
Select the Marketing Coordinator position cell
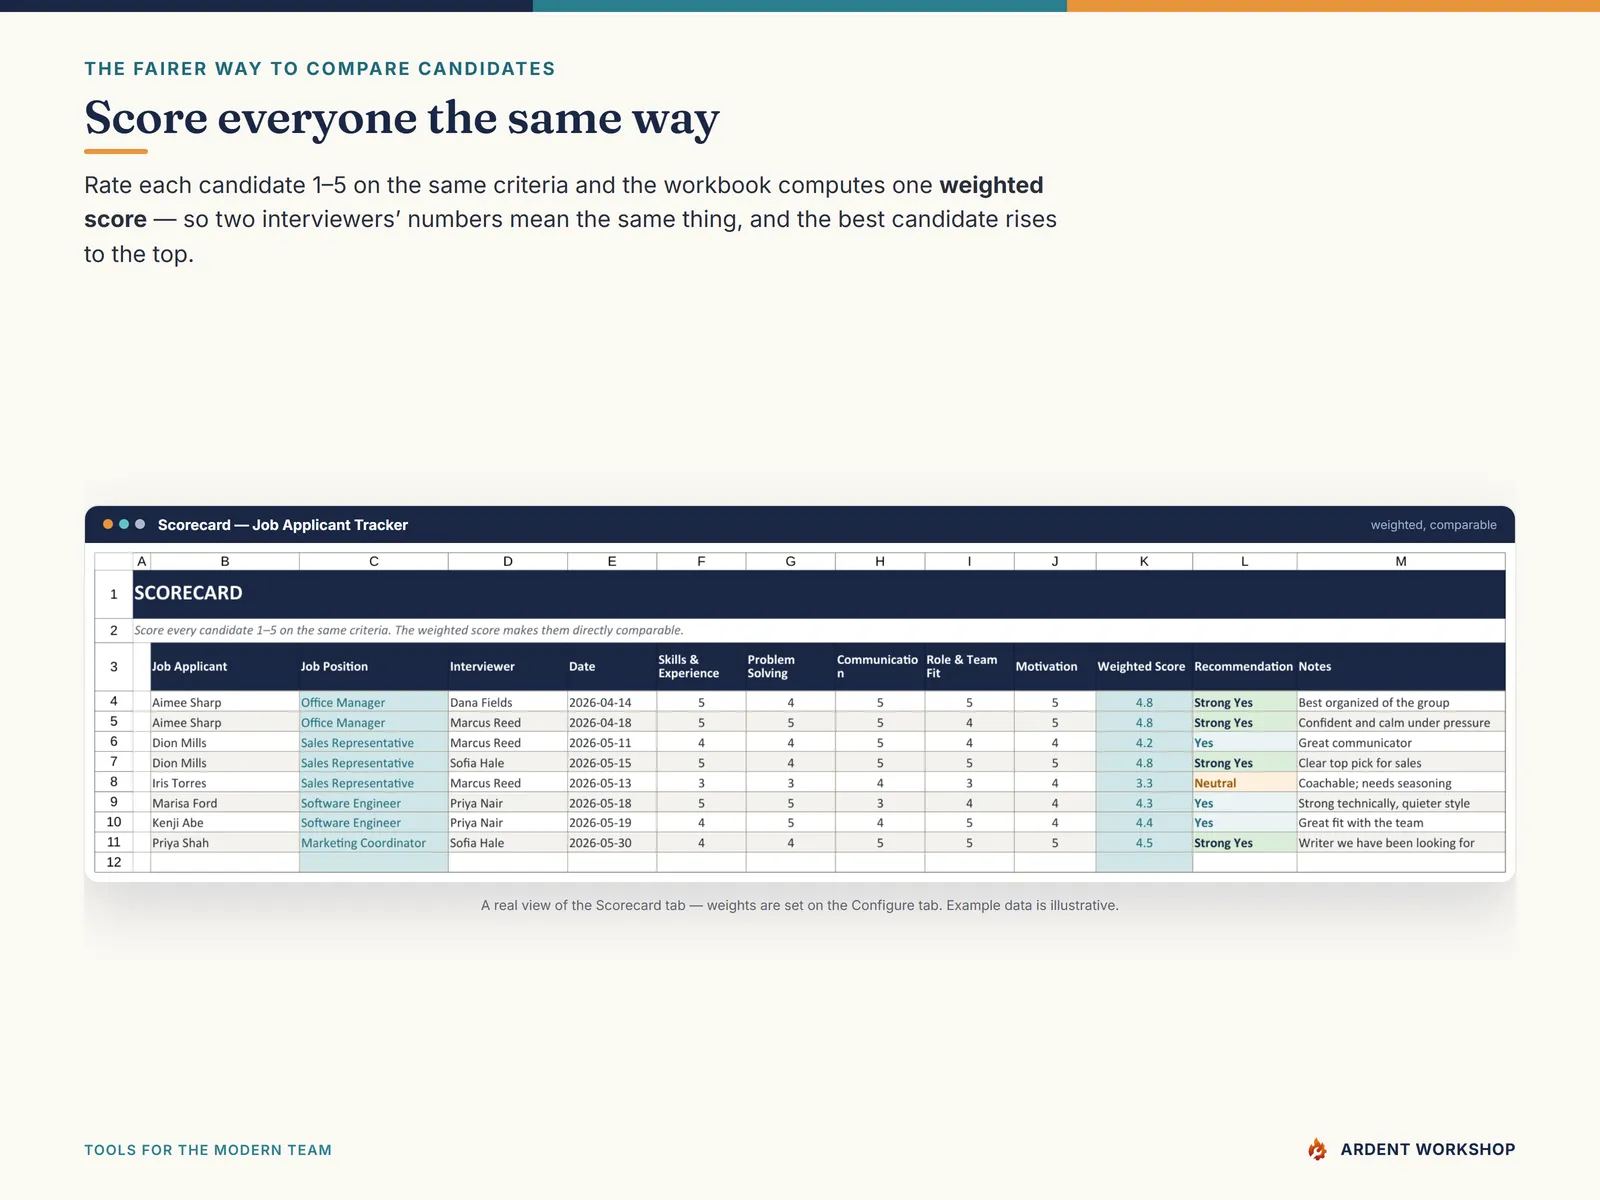pyautogui.click(x=374, y=842)
